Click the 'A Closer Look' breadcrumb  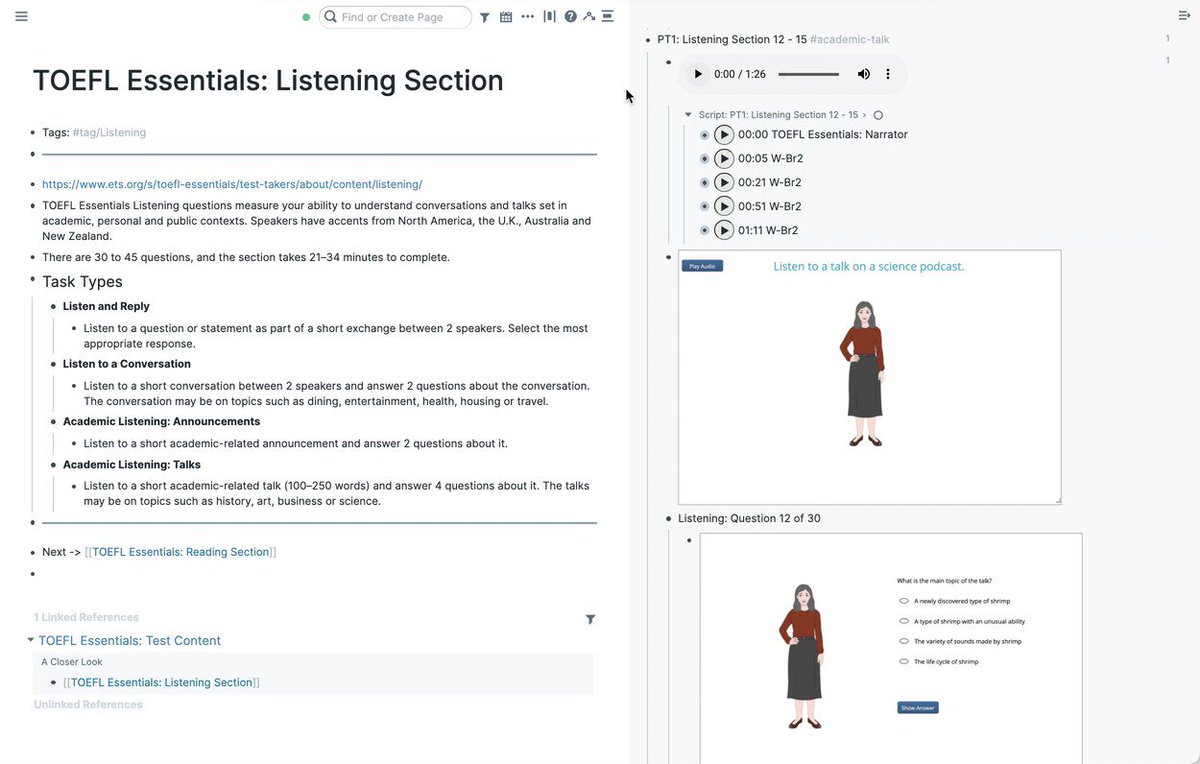72,662
